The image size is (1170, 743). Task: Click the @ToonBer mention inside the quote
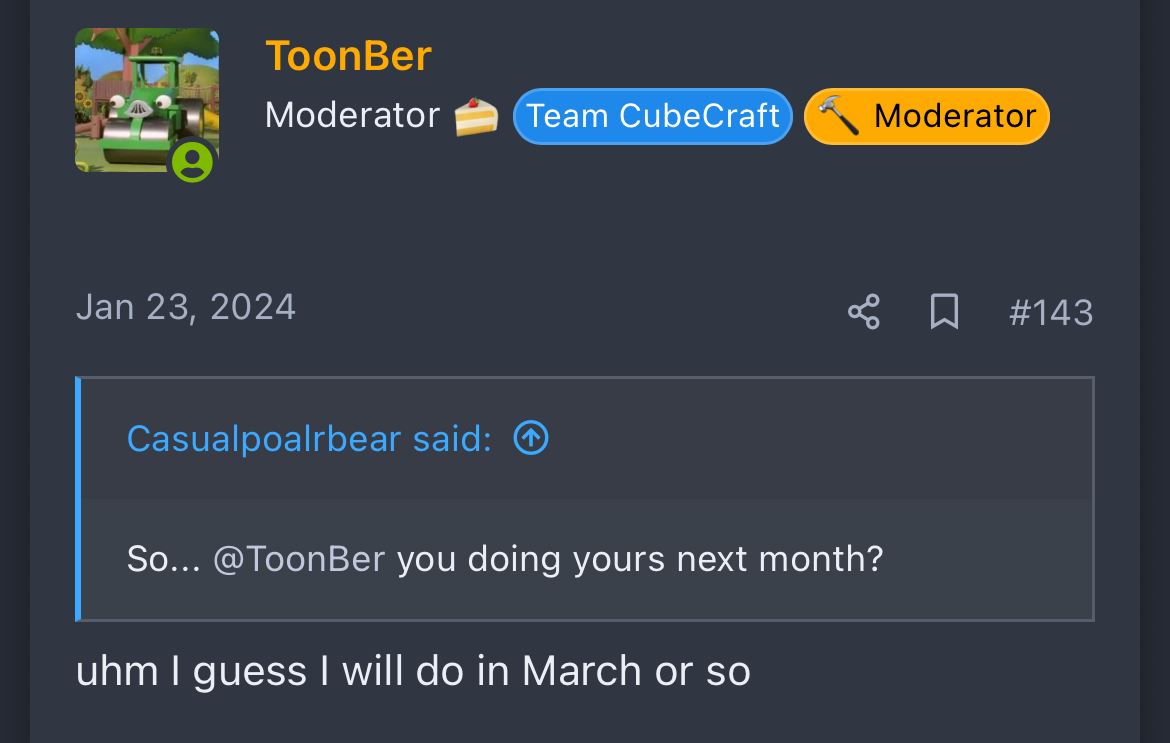pos(299,559)
